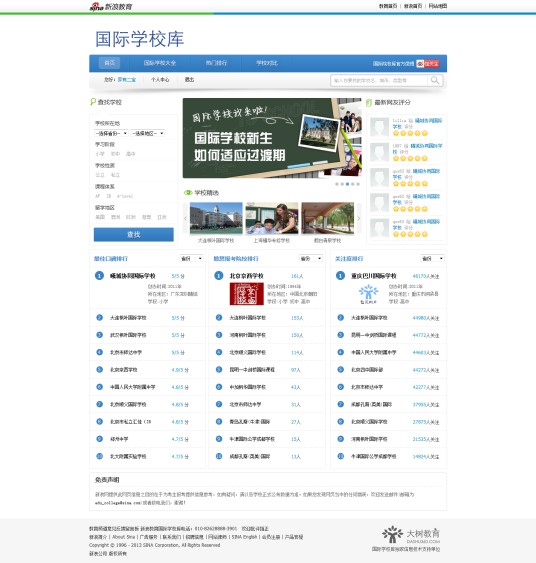This screenshot has height=563, width=536.
Task: Open province dropdown of first ranking list
Action: (x=191, y=259)
